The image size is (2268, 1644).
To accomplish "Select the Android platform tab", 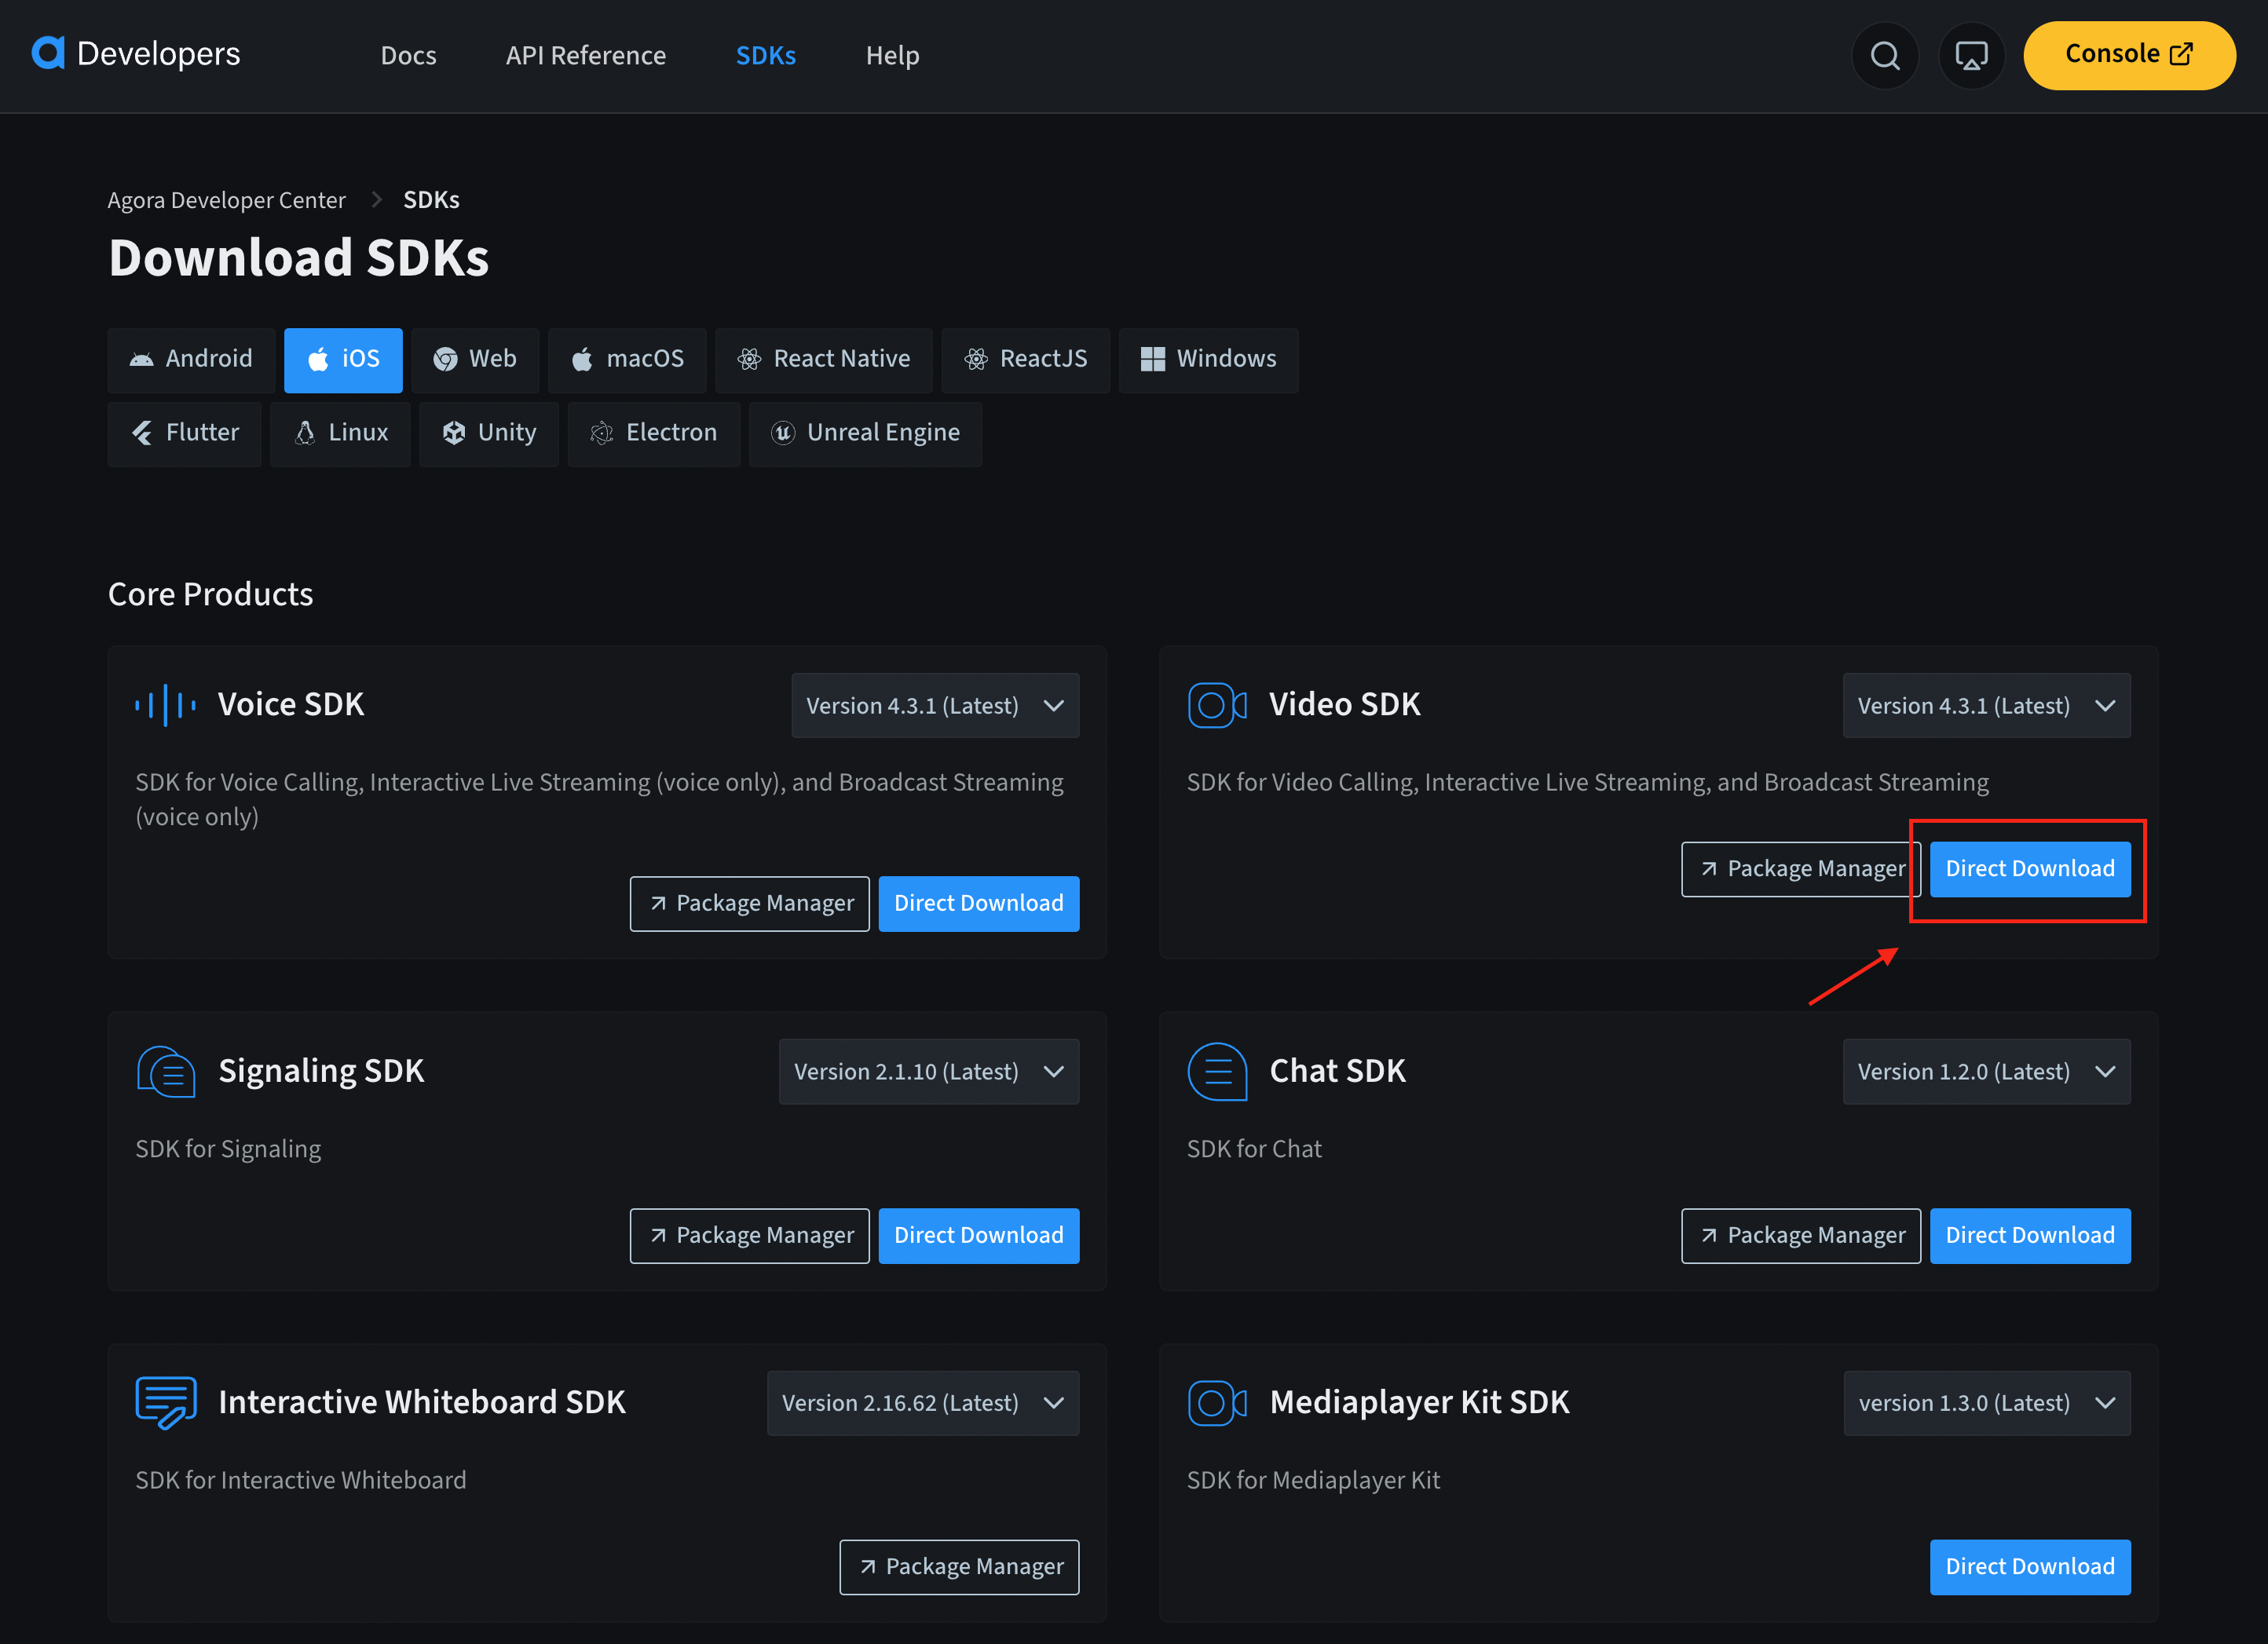I will coord(191,359).
